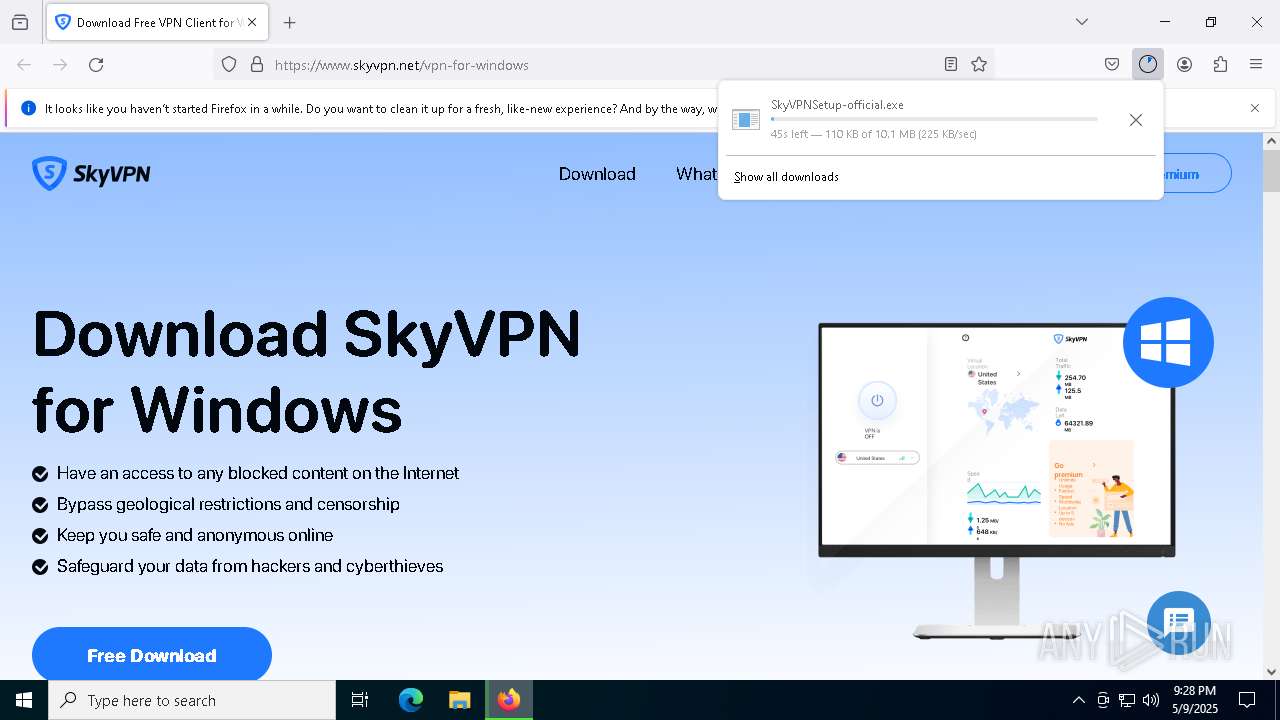Open the network status tray icon
Screen dimensions: 1280x720
(1127, 700)
